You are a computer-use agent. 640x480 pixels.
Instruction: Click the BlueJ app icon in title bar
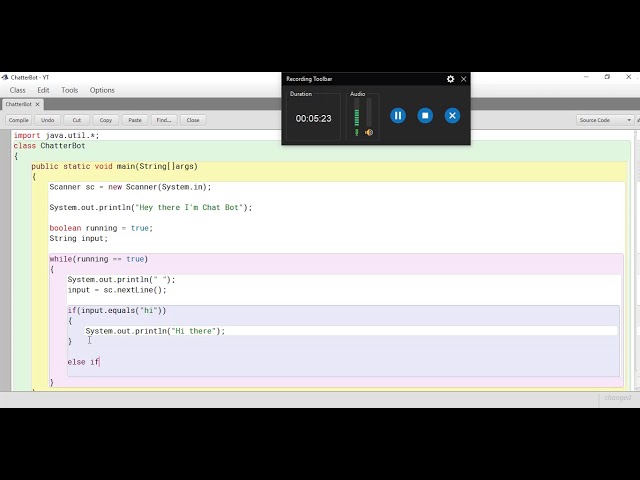pos(4,77)
